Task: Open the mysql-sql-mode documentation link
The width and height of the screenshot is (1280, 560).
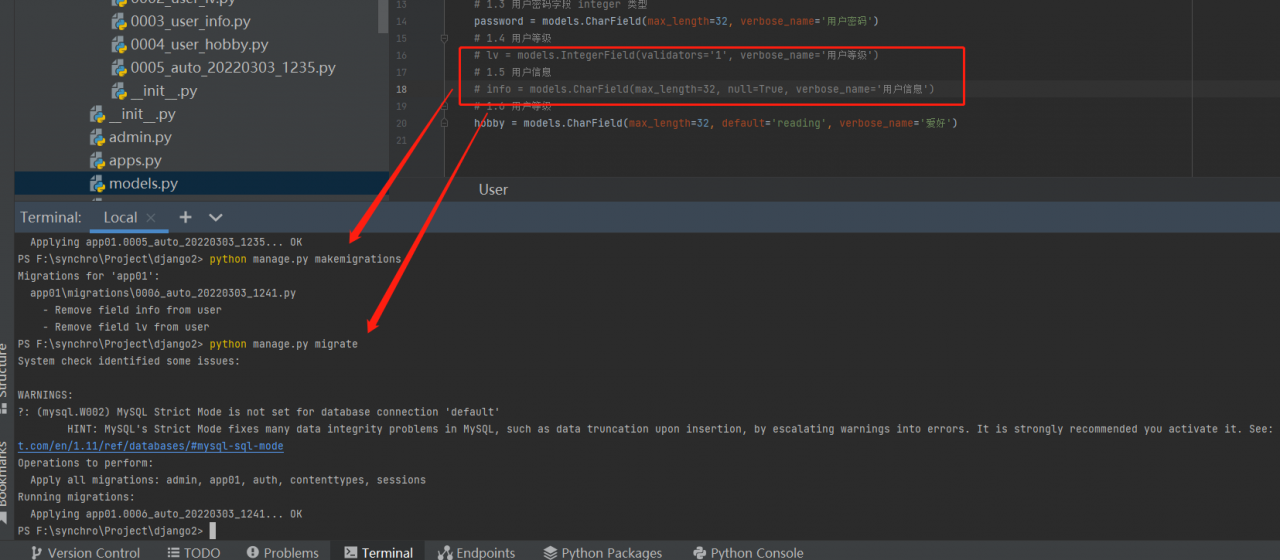Action: click(150, 446)
